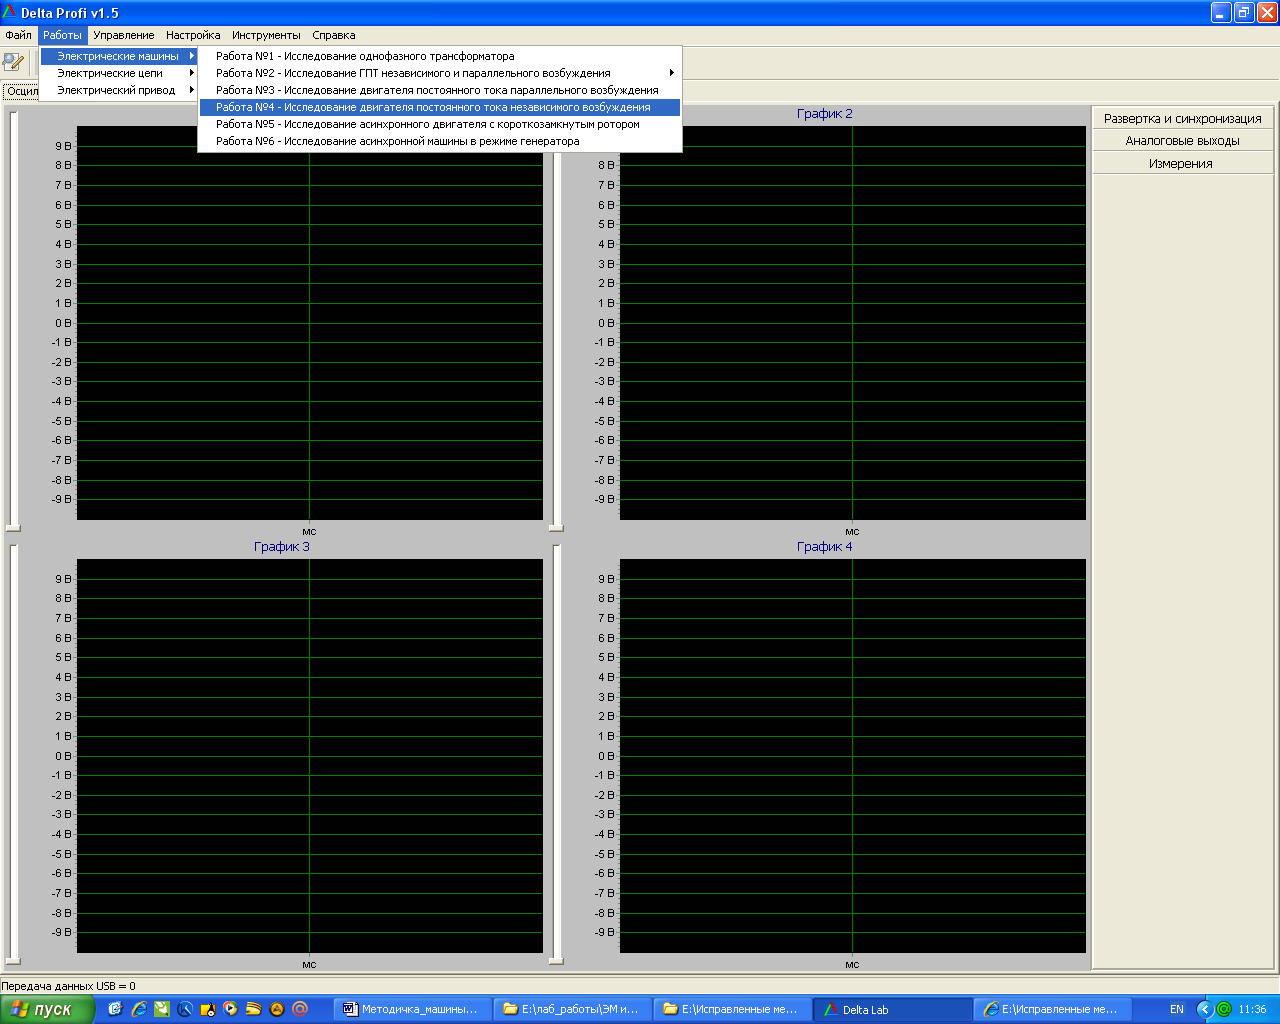Choose Работа №3 параллельного возбуждения

point(440,90)
